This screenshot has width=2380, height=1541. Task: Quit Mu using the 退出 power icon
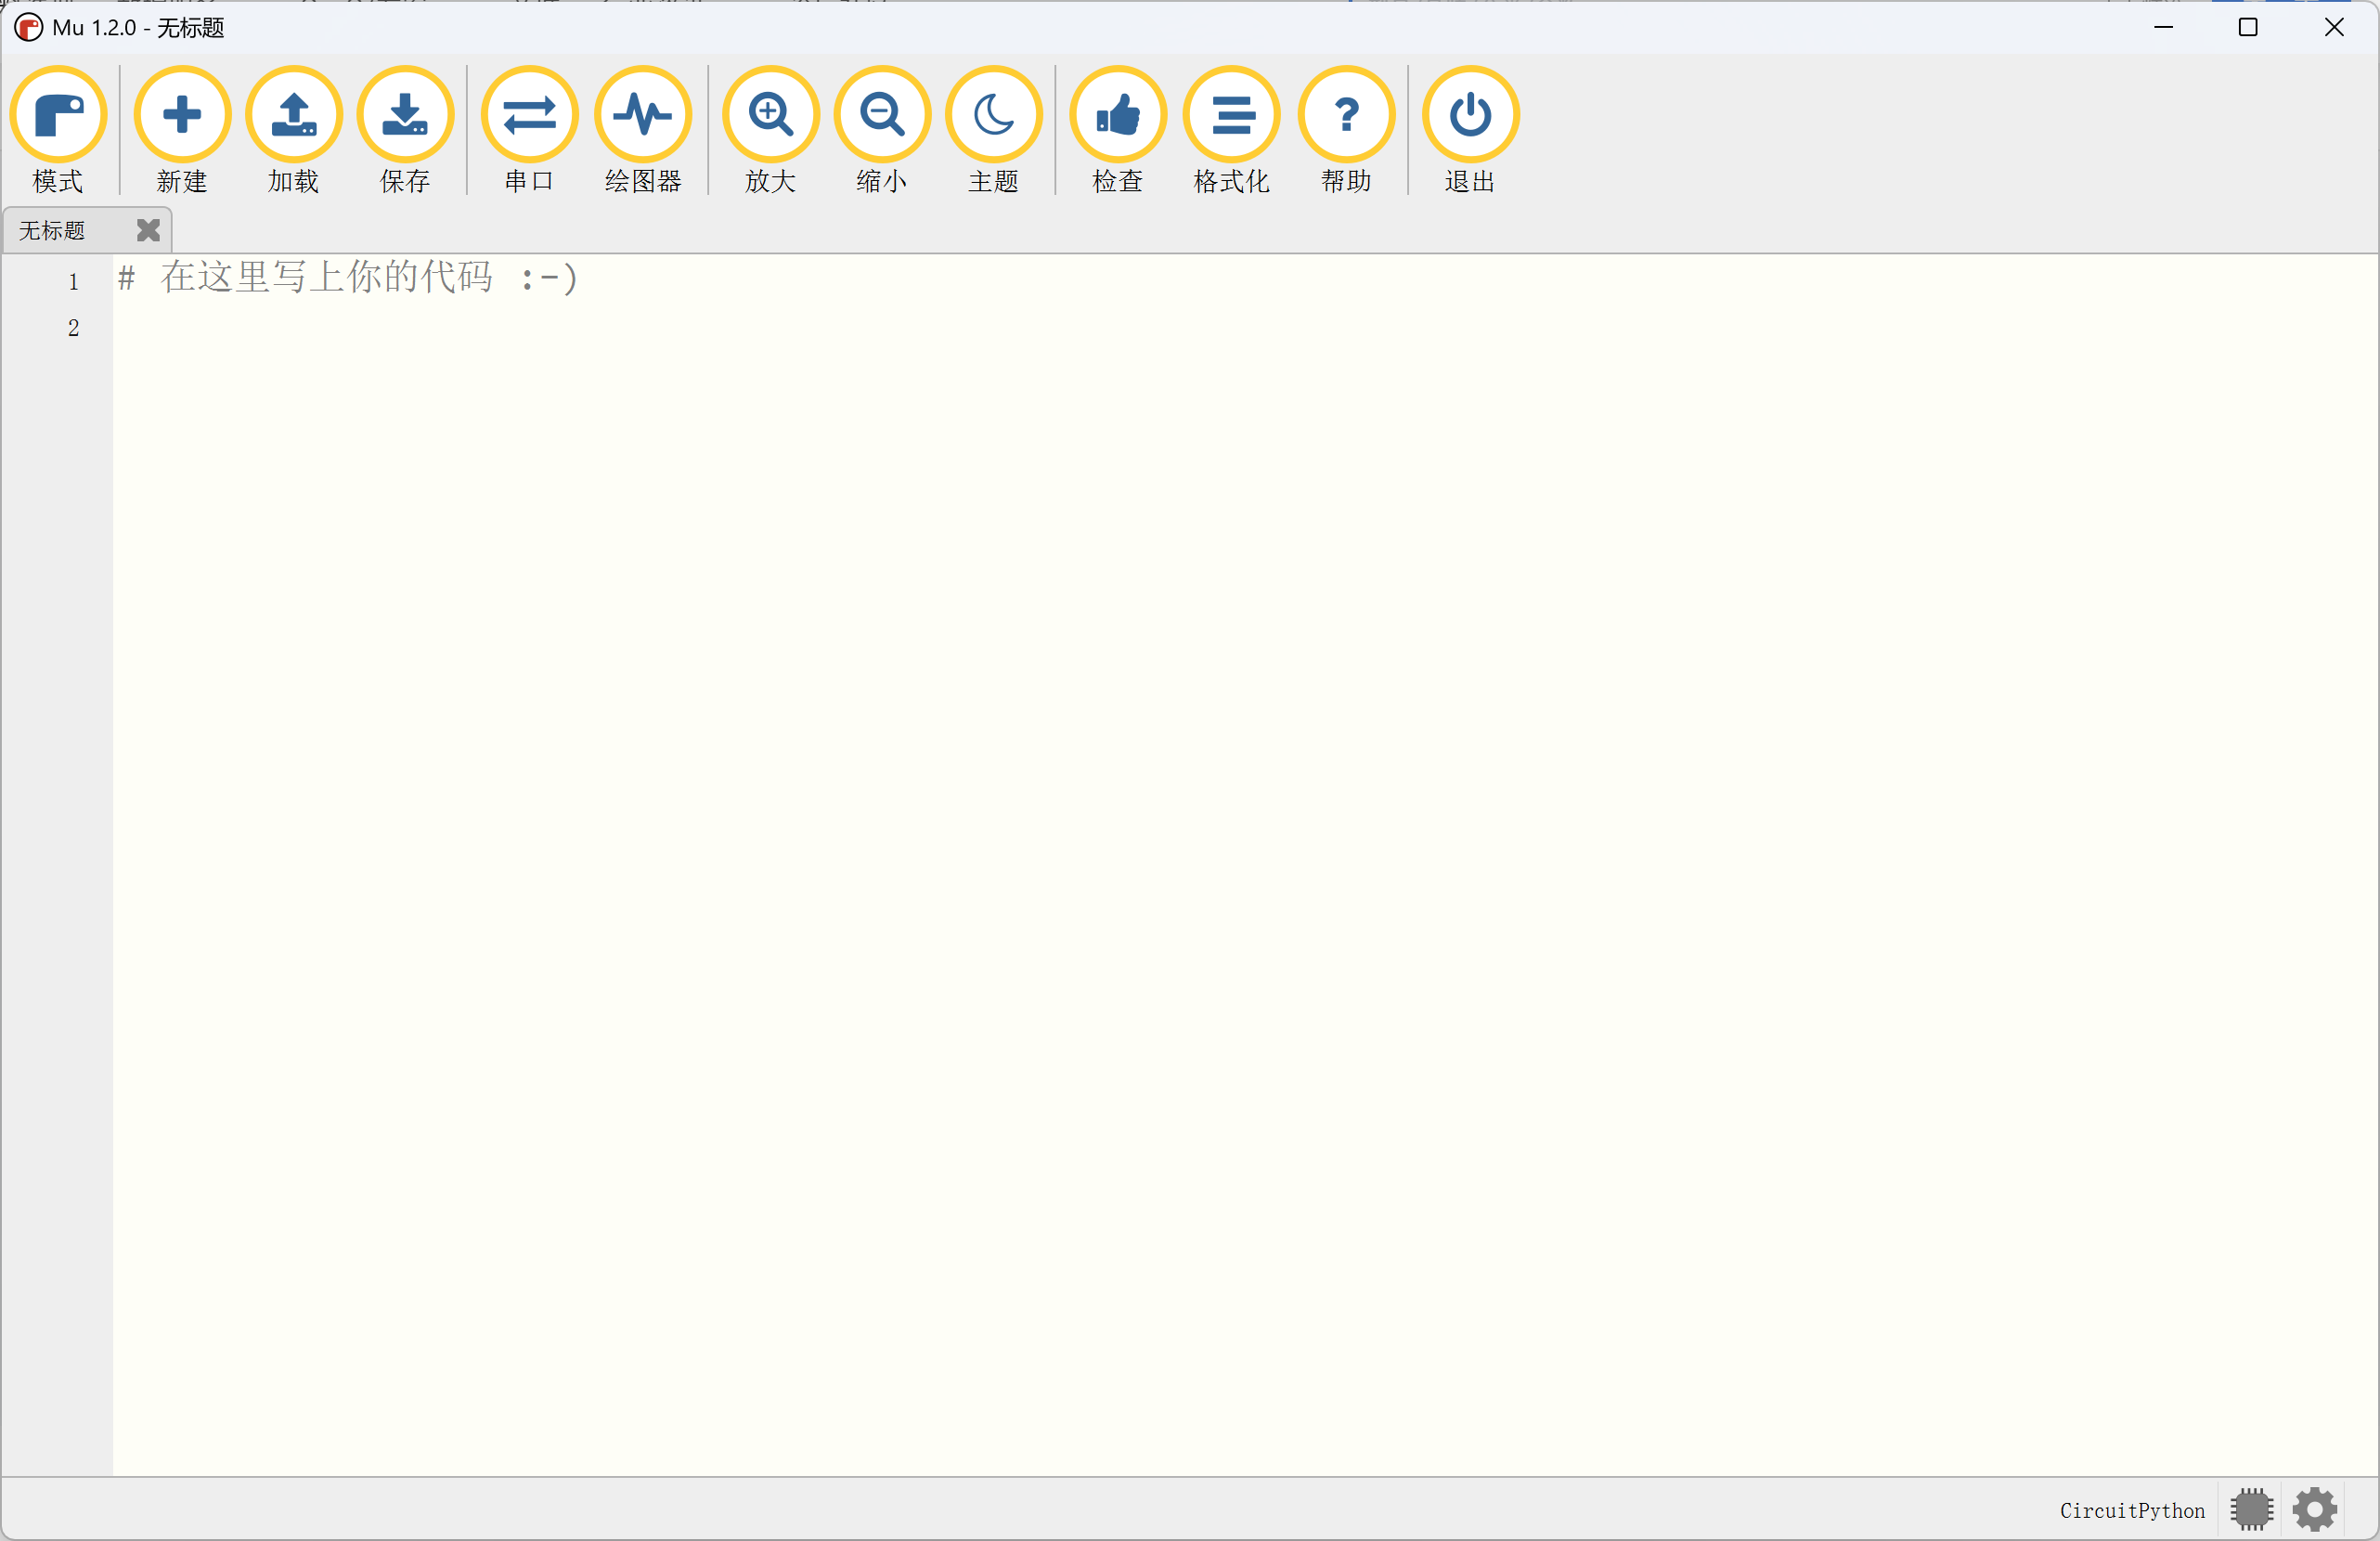pos(1470,115)
